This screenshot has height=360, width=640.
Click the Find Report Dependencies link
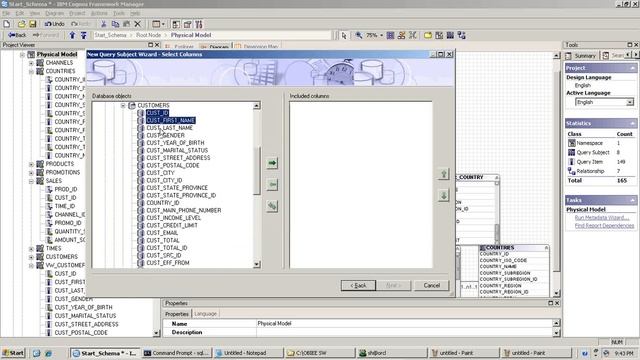(x=604, y=226)
